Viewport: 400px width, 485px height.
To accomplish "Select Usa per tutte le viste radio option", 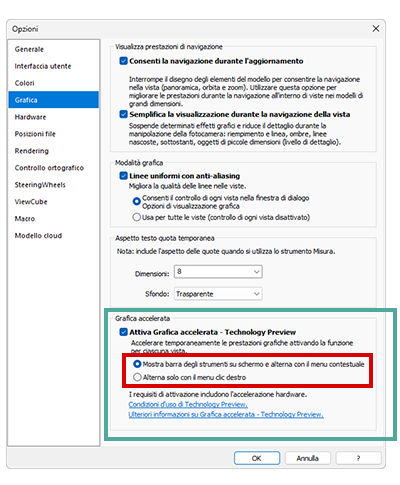I will [x=136, y=217].
